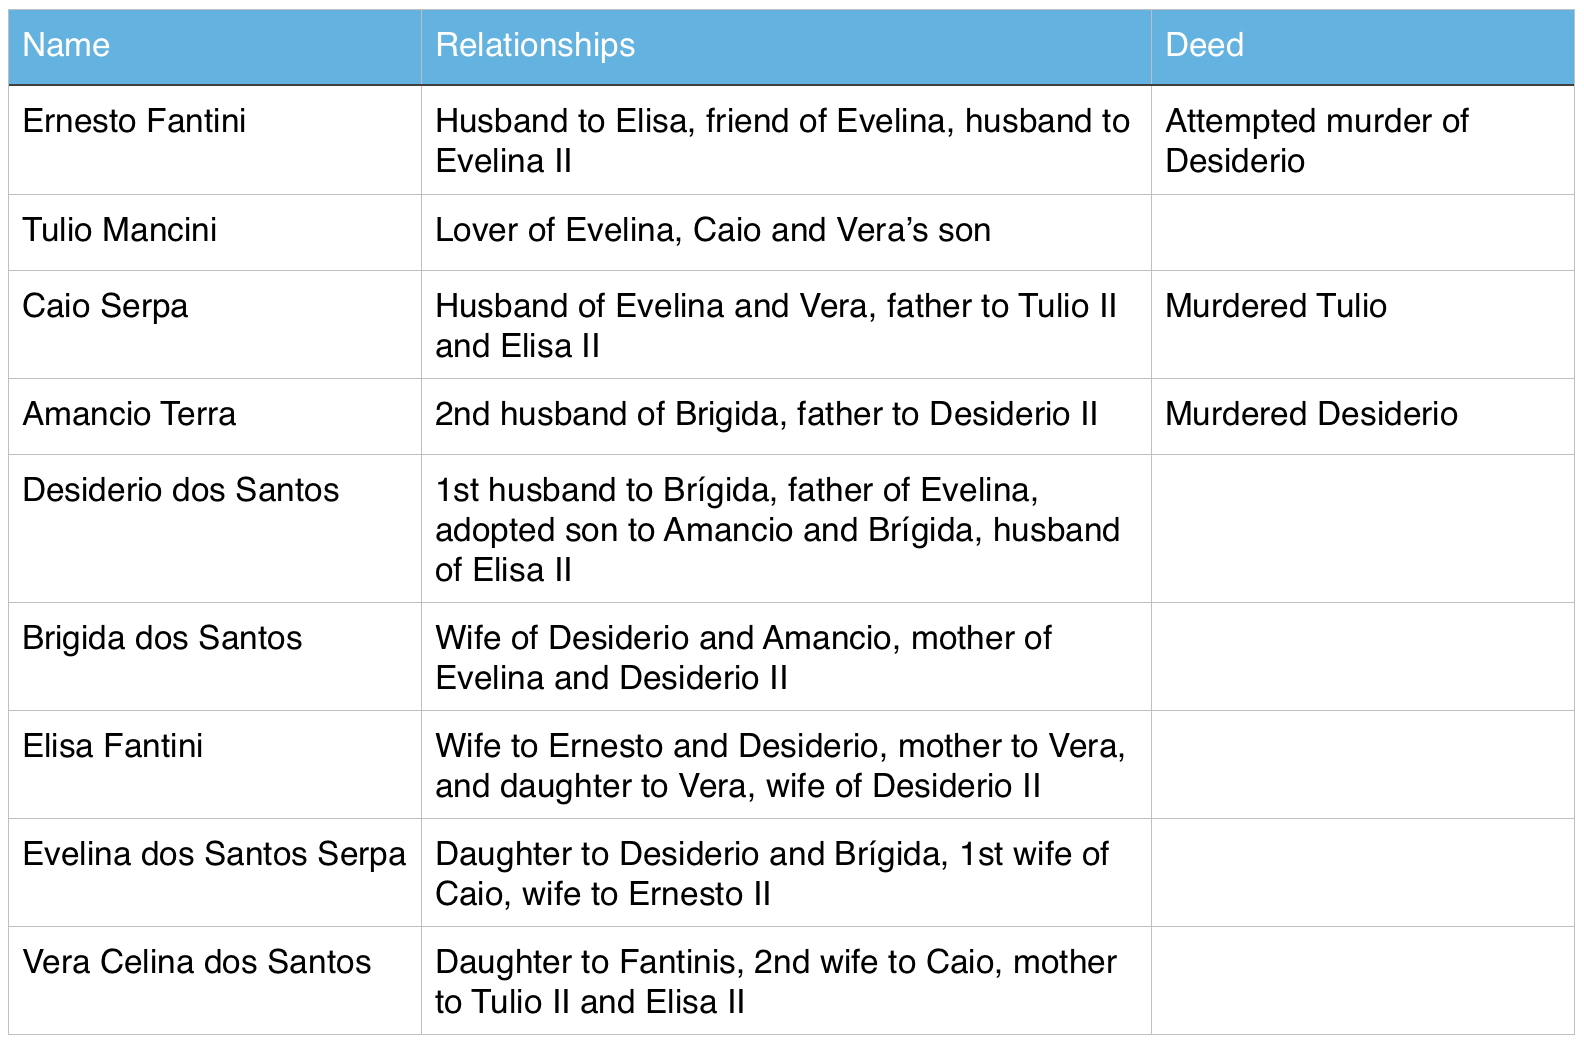Click the Amancio Terra name cell
Screen dimensions: 1584x1048
click(129, 415)
